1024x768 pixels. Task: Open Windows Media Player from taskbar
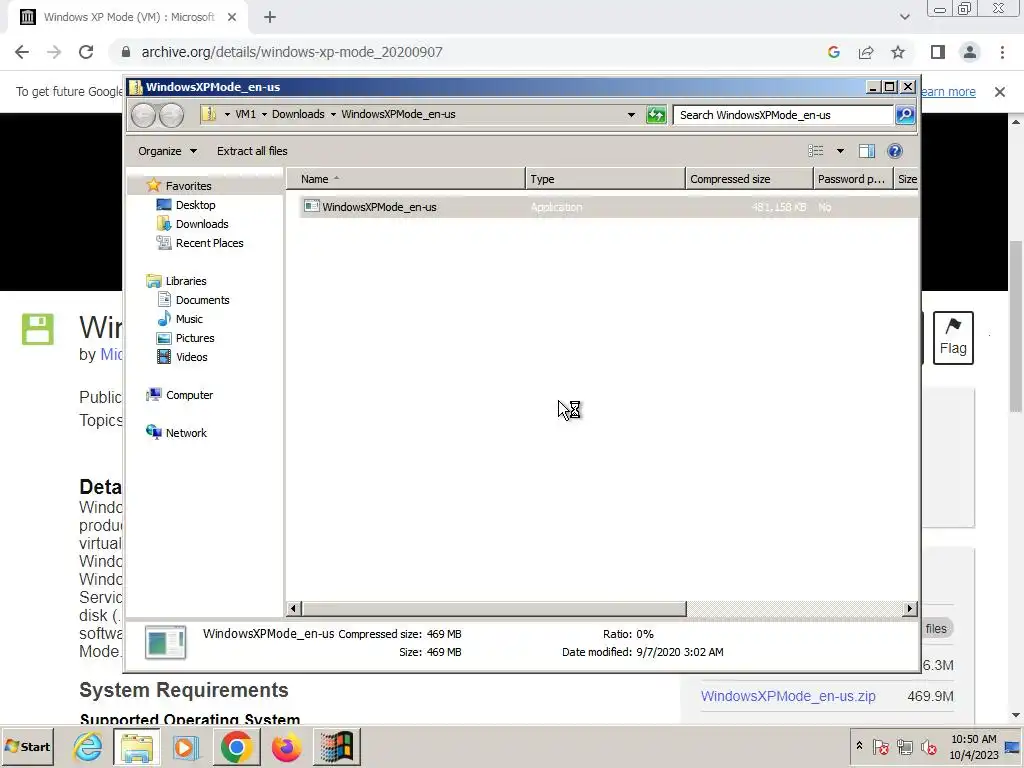coord(186,746)
